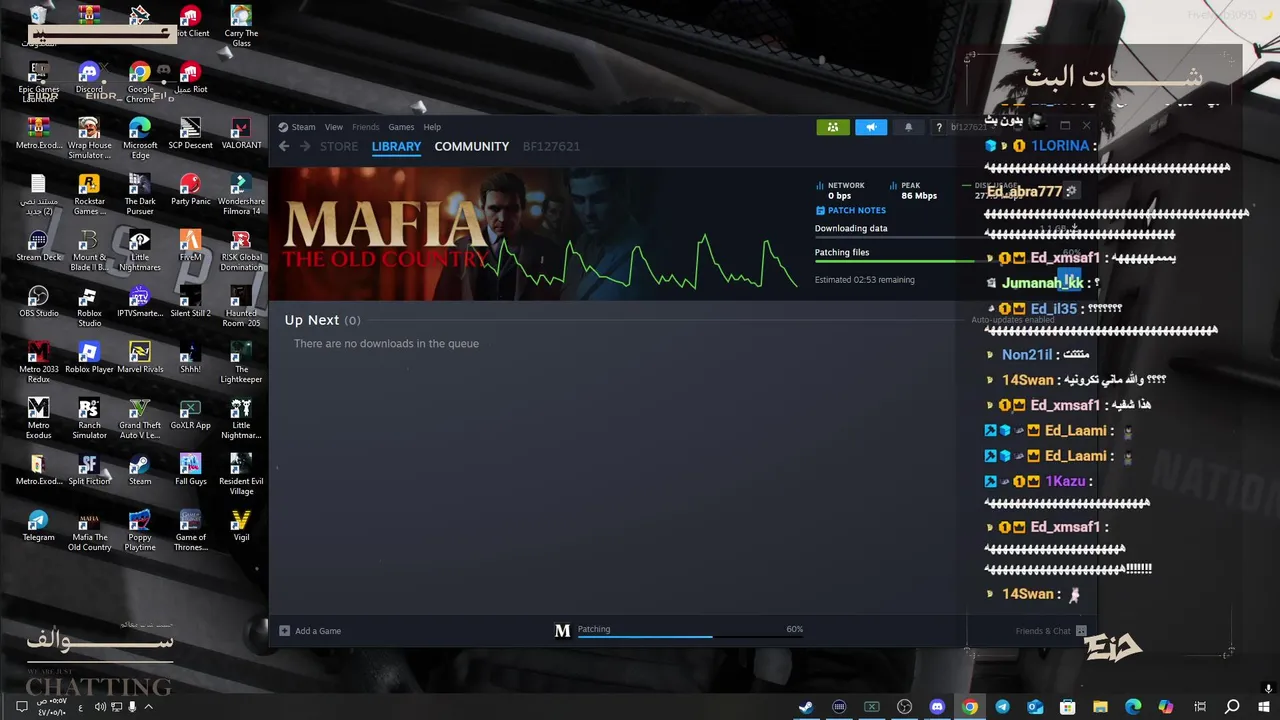
Task: Open the View menu in Steam
Action: [x=333, y=127]
